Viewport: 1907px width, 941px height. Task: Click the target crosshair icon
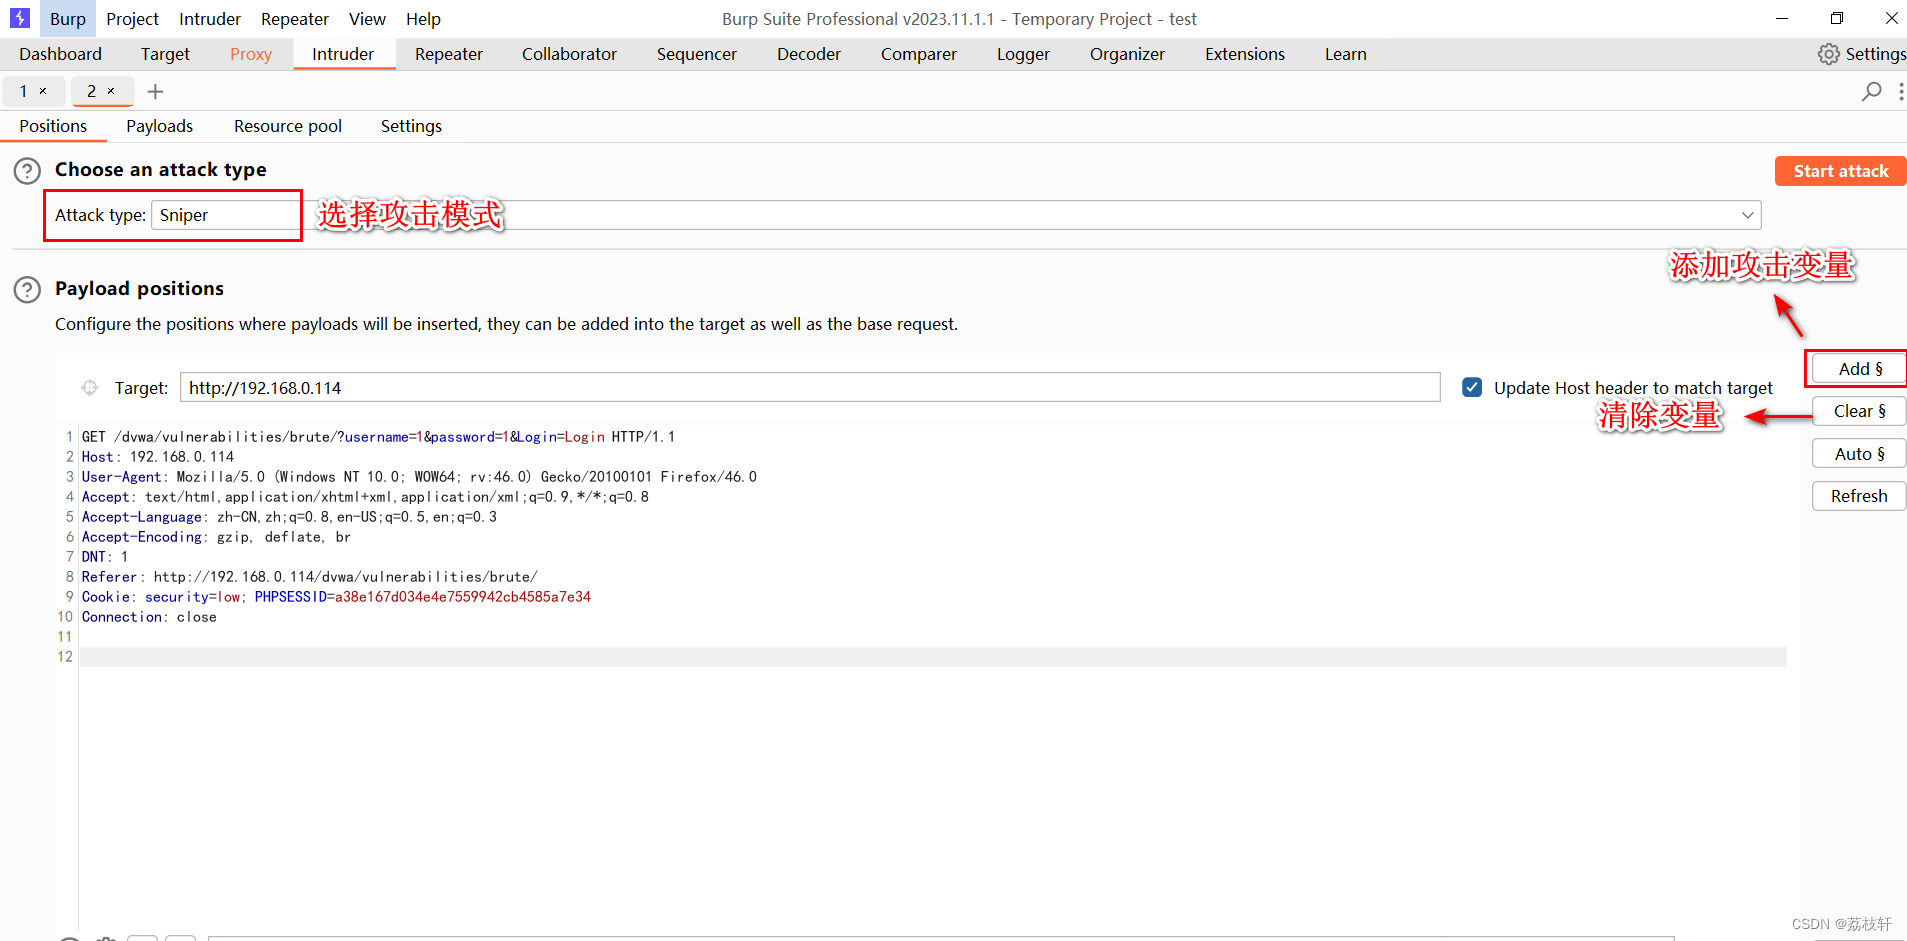(x=90, y=388)
